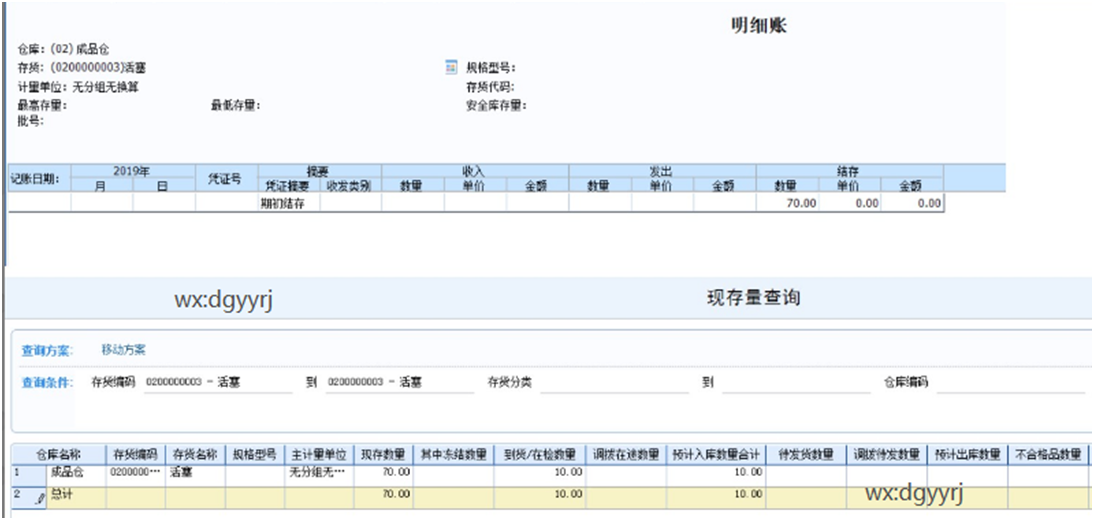The width and height of the screenshot is (1094, 520).
Task: Click the 安全库存量 label
Action: pos(496,105)
